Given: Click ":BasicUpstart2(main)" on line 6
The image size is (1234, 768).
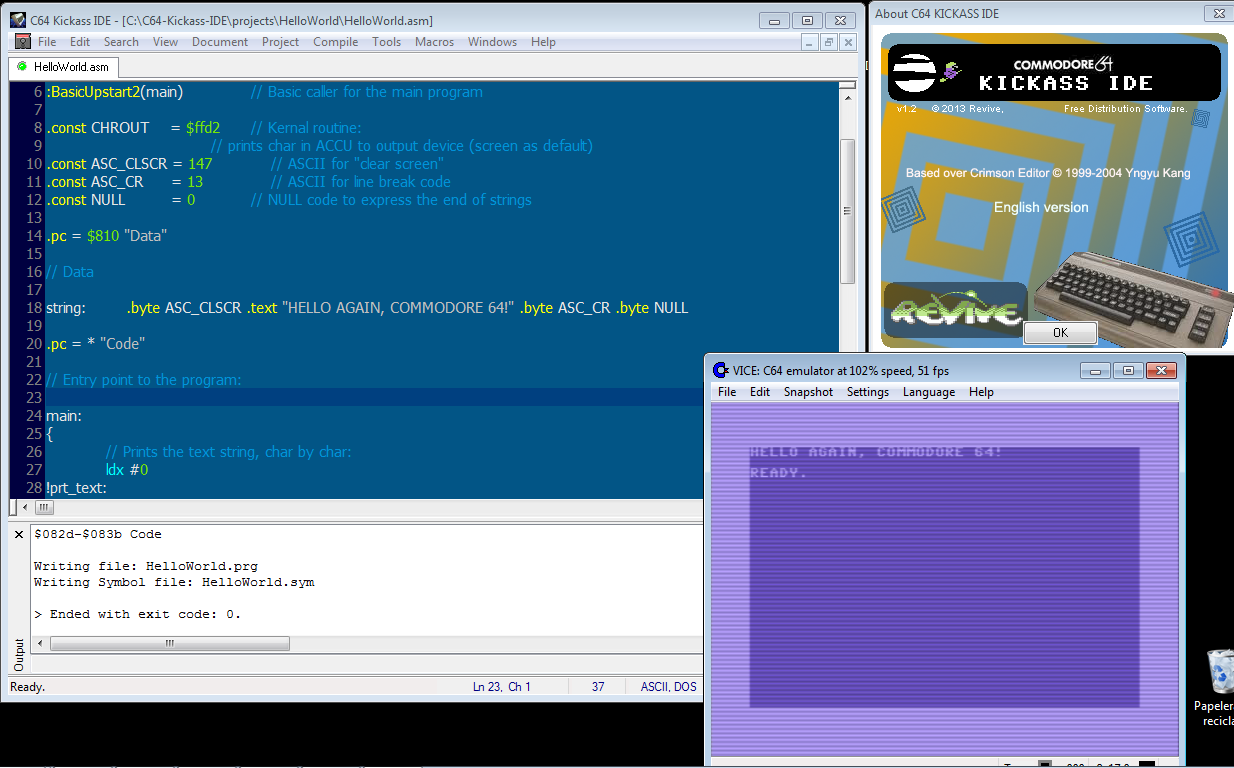Looking at the screenshot, I should [114, 92].
